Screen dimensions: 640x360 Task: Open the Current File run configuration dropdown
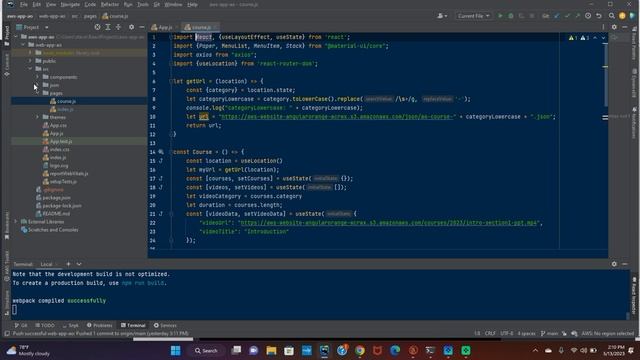pos(473,16)
